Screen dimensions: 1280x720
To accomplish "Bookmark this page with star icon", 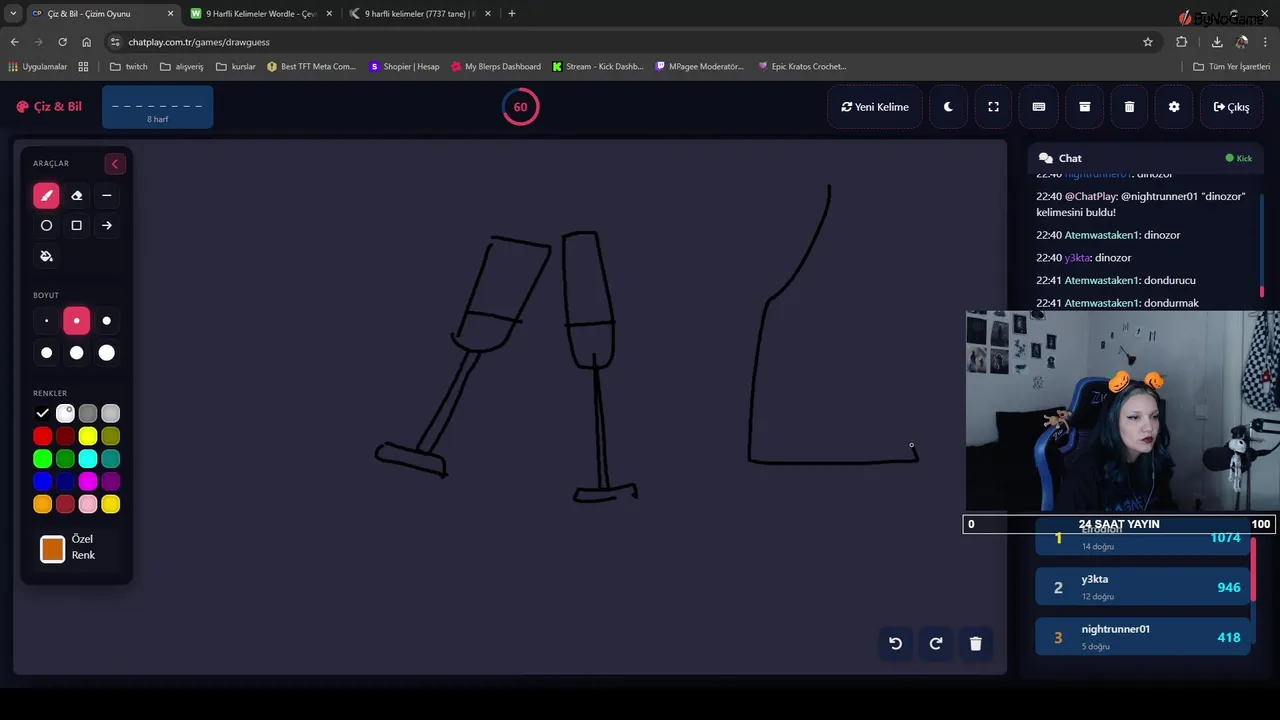I will point(1148,42).
